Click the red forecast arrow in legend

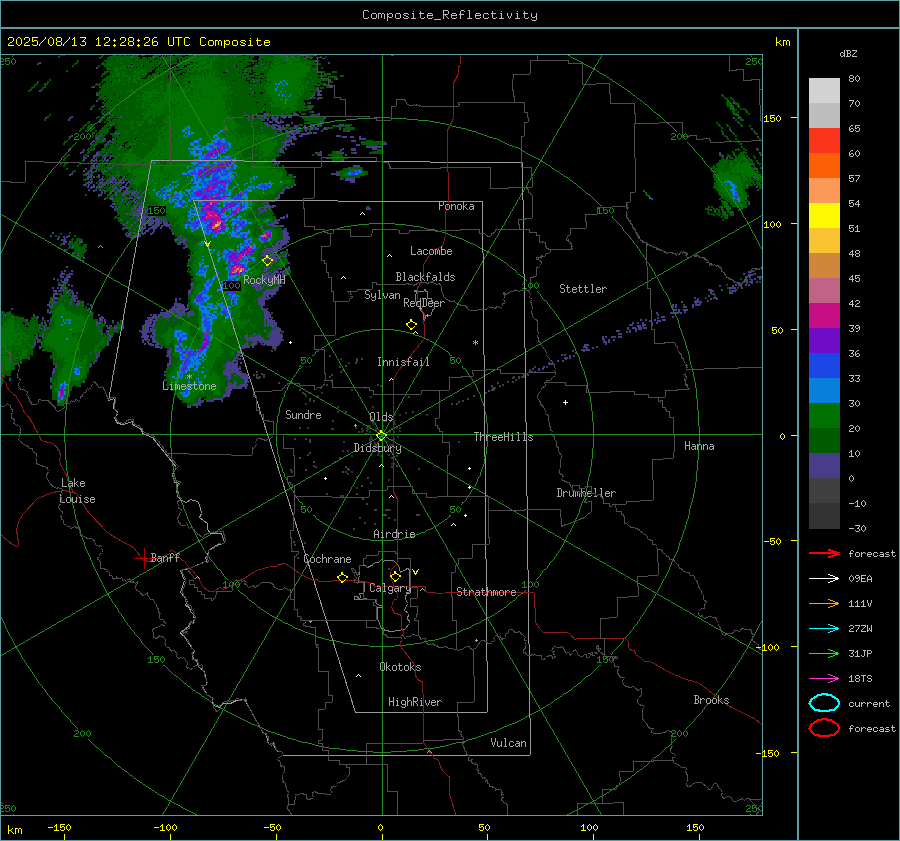tap(824, 553)
